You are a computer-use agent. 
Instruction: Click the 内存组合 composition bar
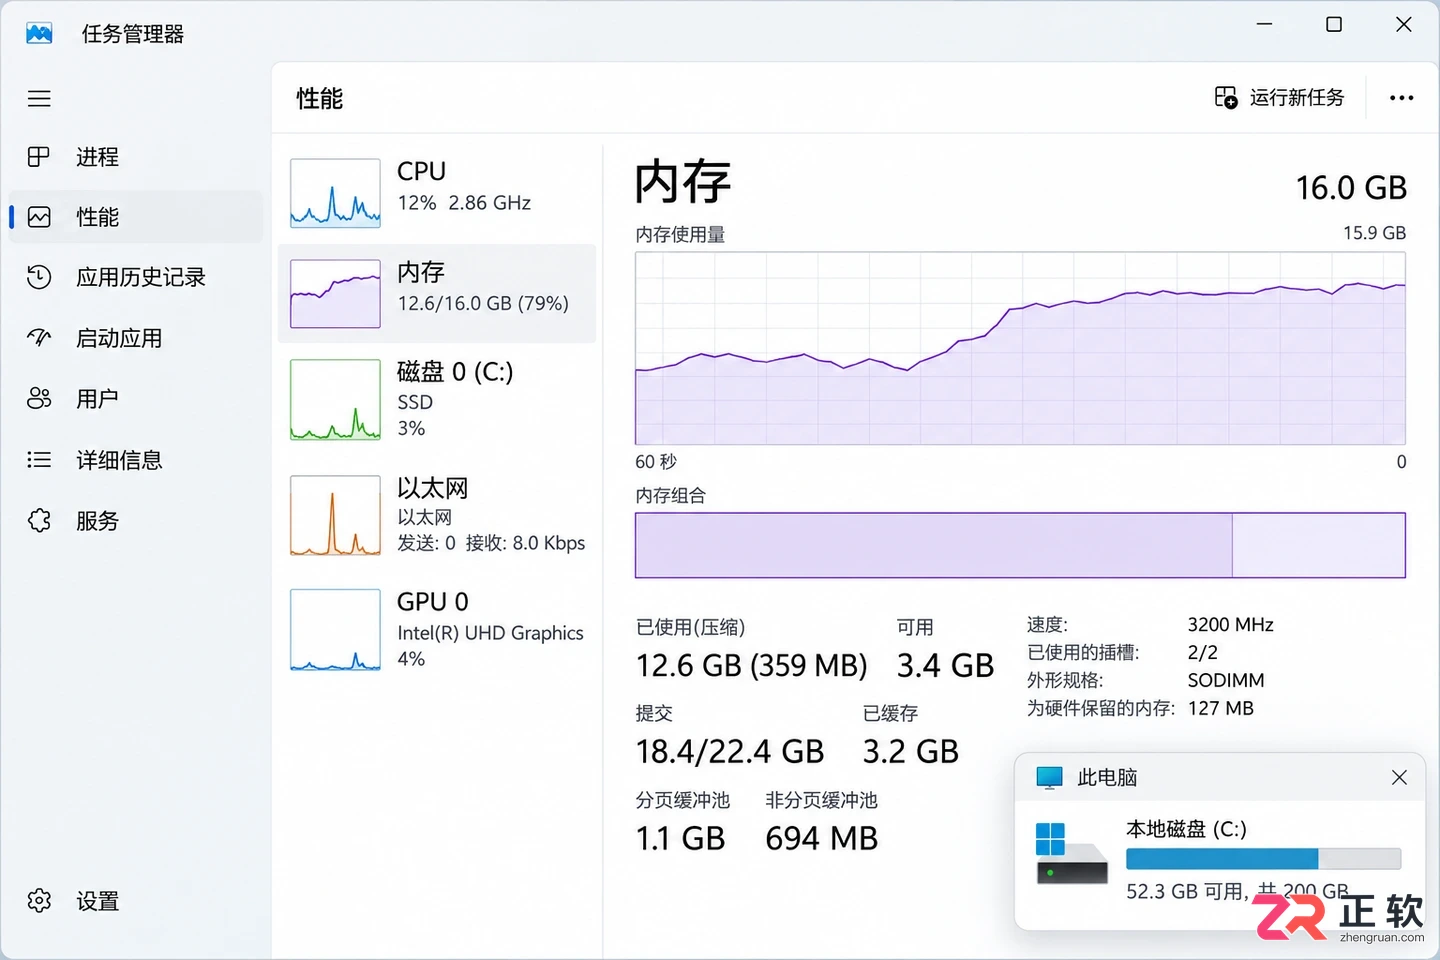[x=1020, y=545]
